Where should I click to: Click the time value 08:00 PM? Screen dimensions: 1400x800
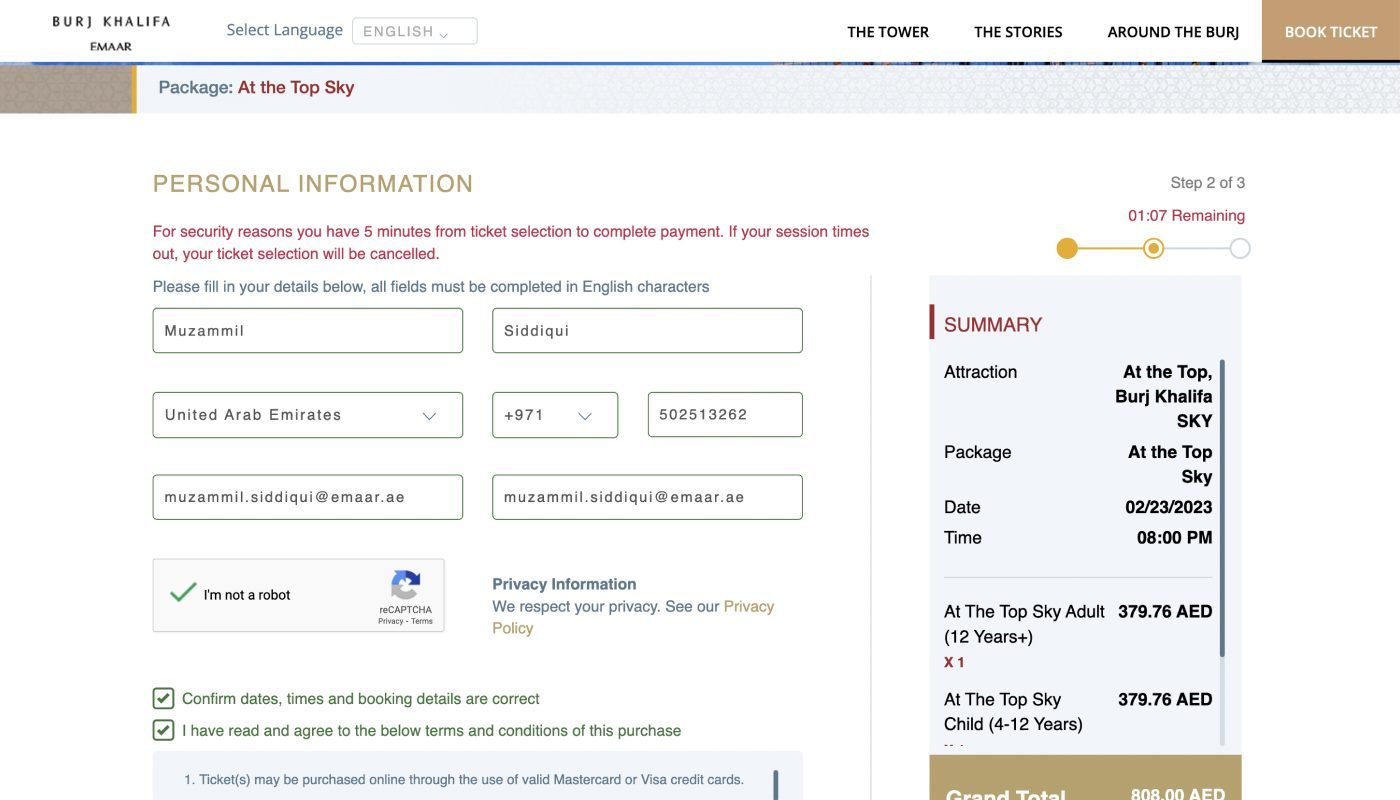click(x=1174, y=537)
